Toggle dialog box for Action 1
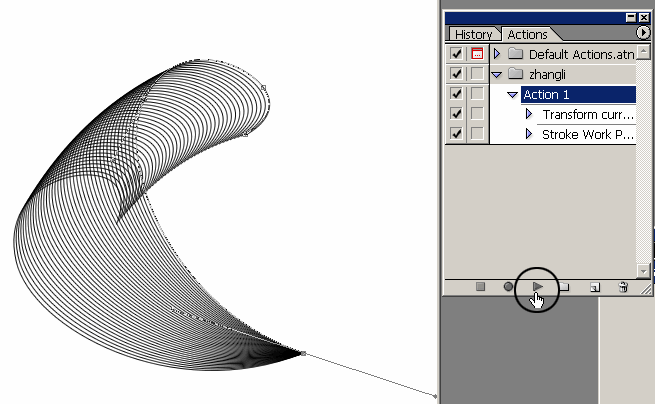The image size is (655, 404). point(477,93)
